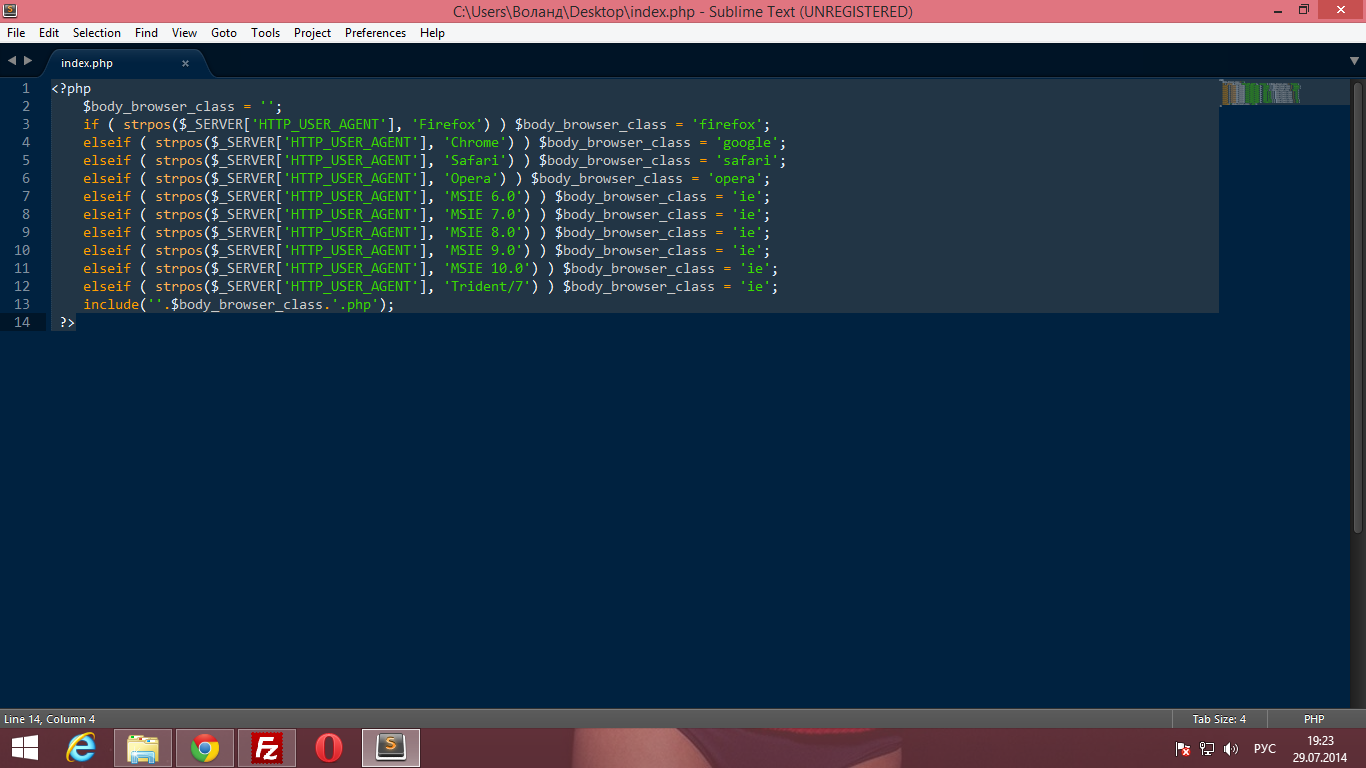Click the network tray icon

click(1207, 749)
